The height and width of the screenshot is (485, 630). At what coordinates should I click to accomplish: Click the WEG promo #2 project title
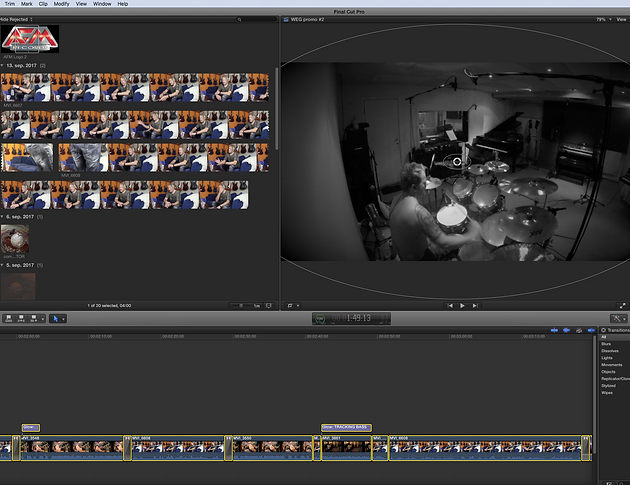tap(307, 19)
